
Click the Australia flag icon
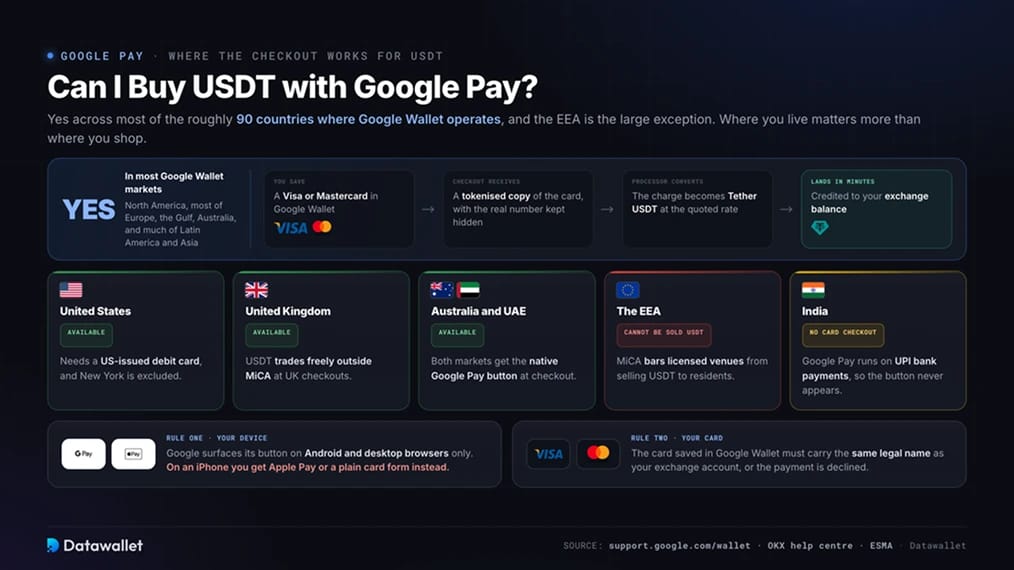[442, 290]
